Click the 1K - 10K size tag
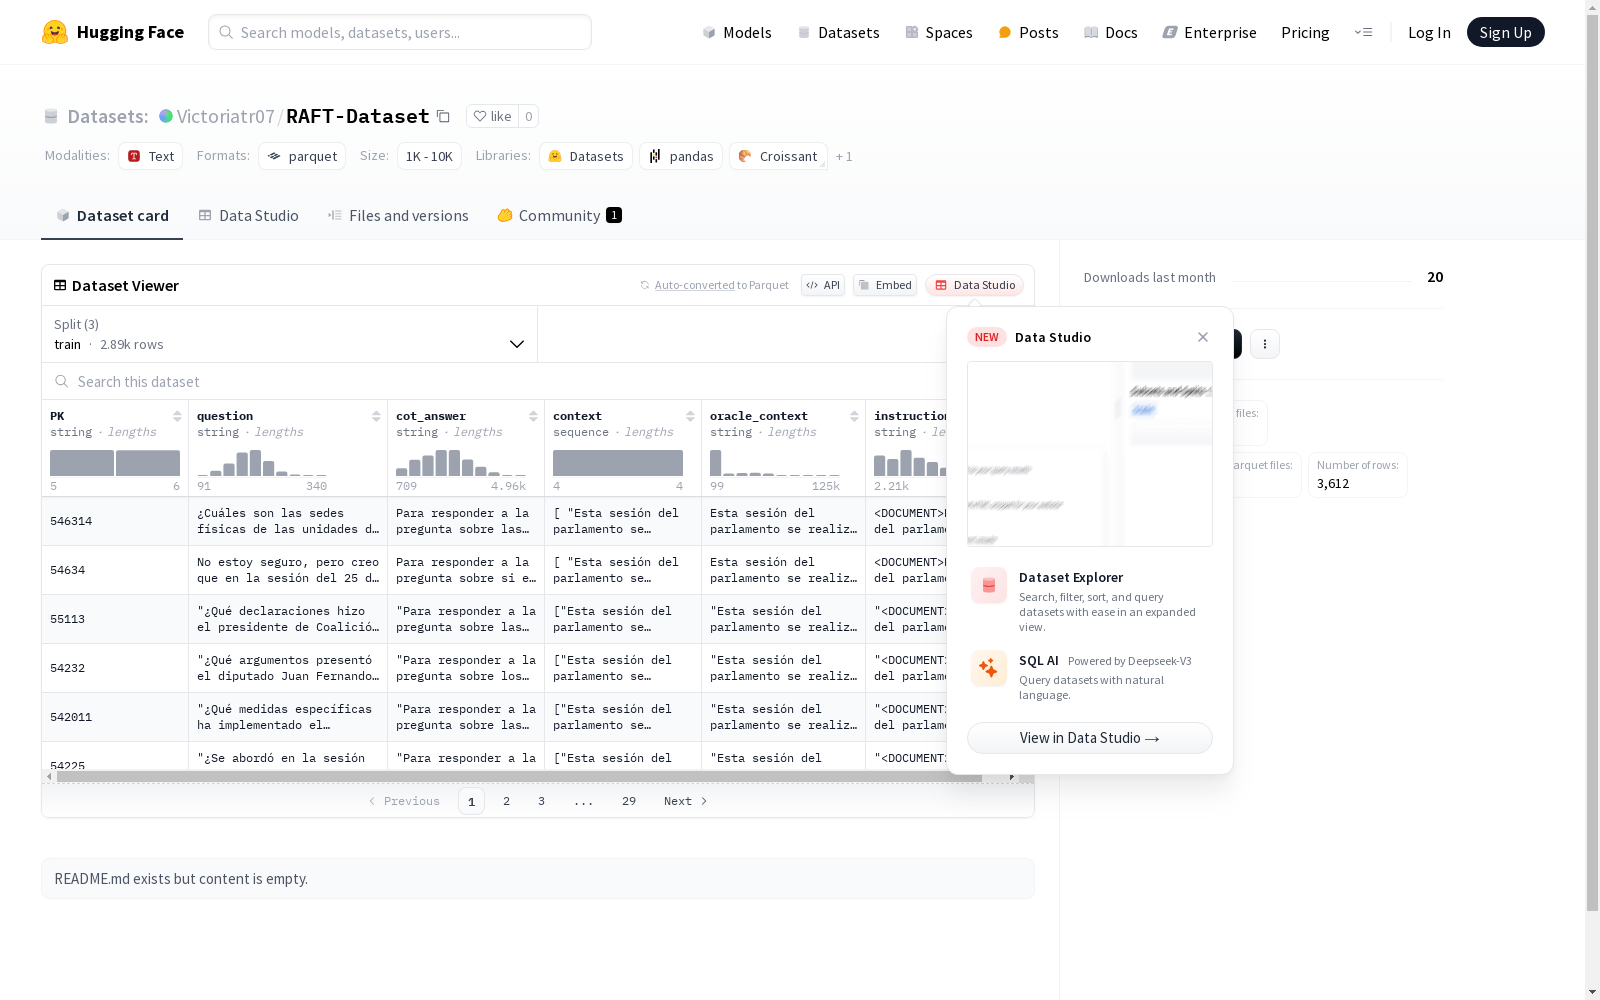The width and height of the screenshot is (1600, 1000). (x=429, y=156)
